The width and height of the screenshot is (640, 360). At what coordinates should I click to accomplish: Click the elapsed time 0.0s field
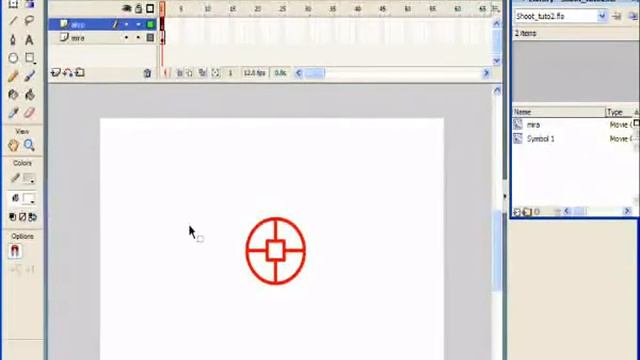click(280, 73)
